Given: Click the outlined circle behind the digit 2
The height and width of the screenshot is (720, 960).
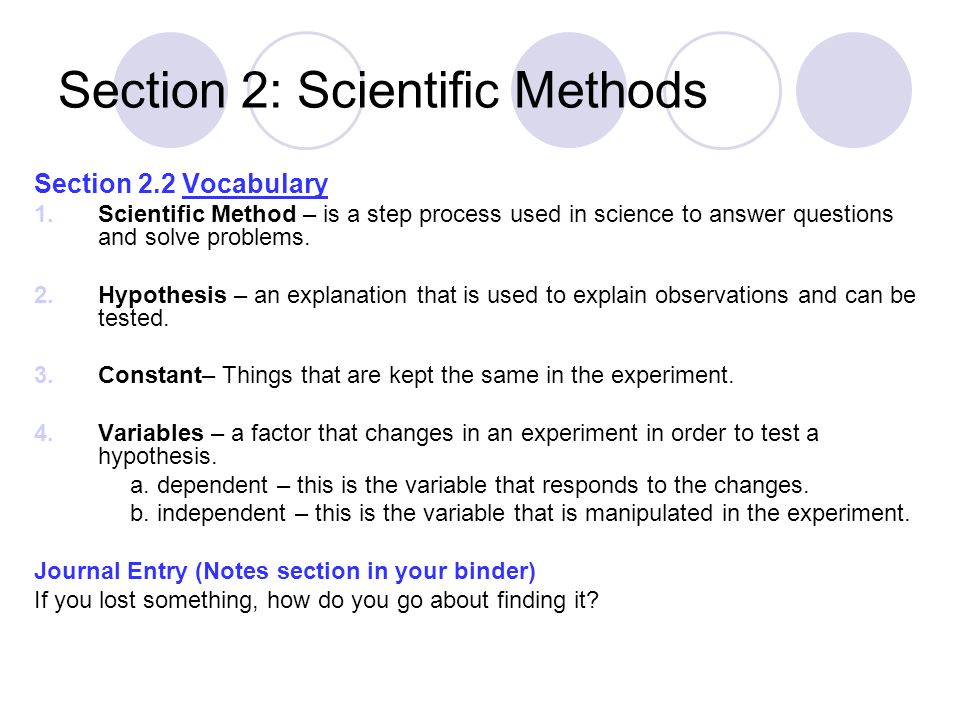Looking at the screenshot, I should point(306,90).
